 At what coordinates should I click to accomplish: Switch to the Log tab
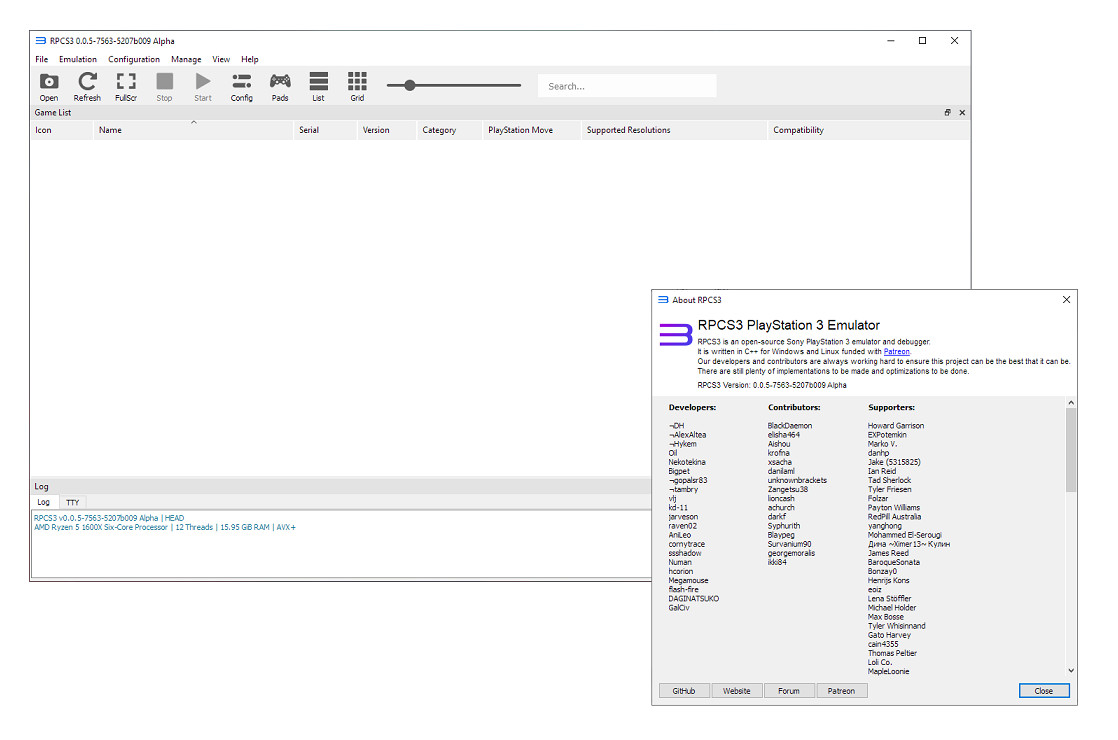(43, 503)
